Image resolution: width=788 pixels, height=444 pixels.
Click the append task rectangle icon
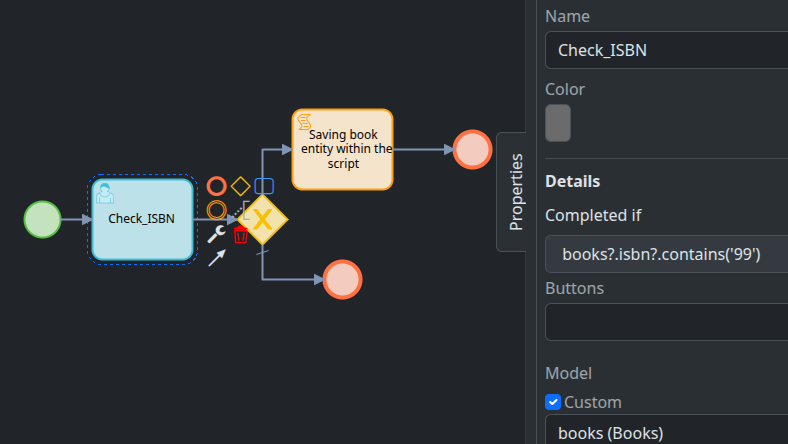[x=264, y=186]
